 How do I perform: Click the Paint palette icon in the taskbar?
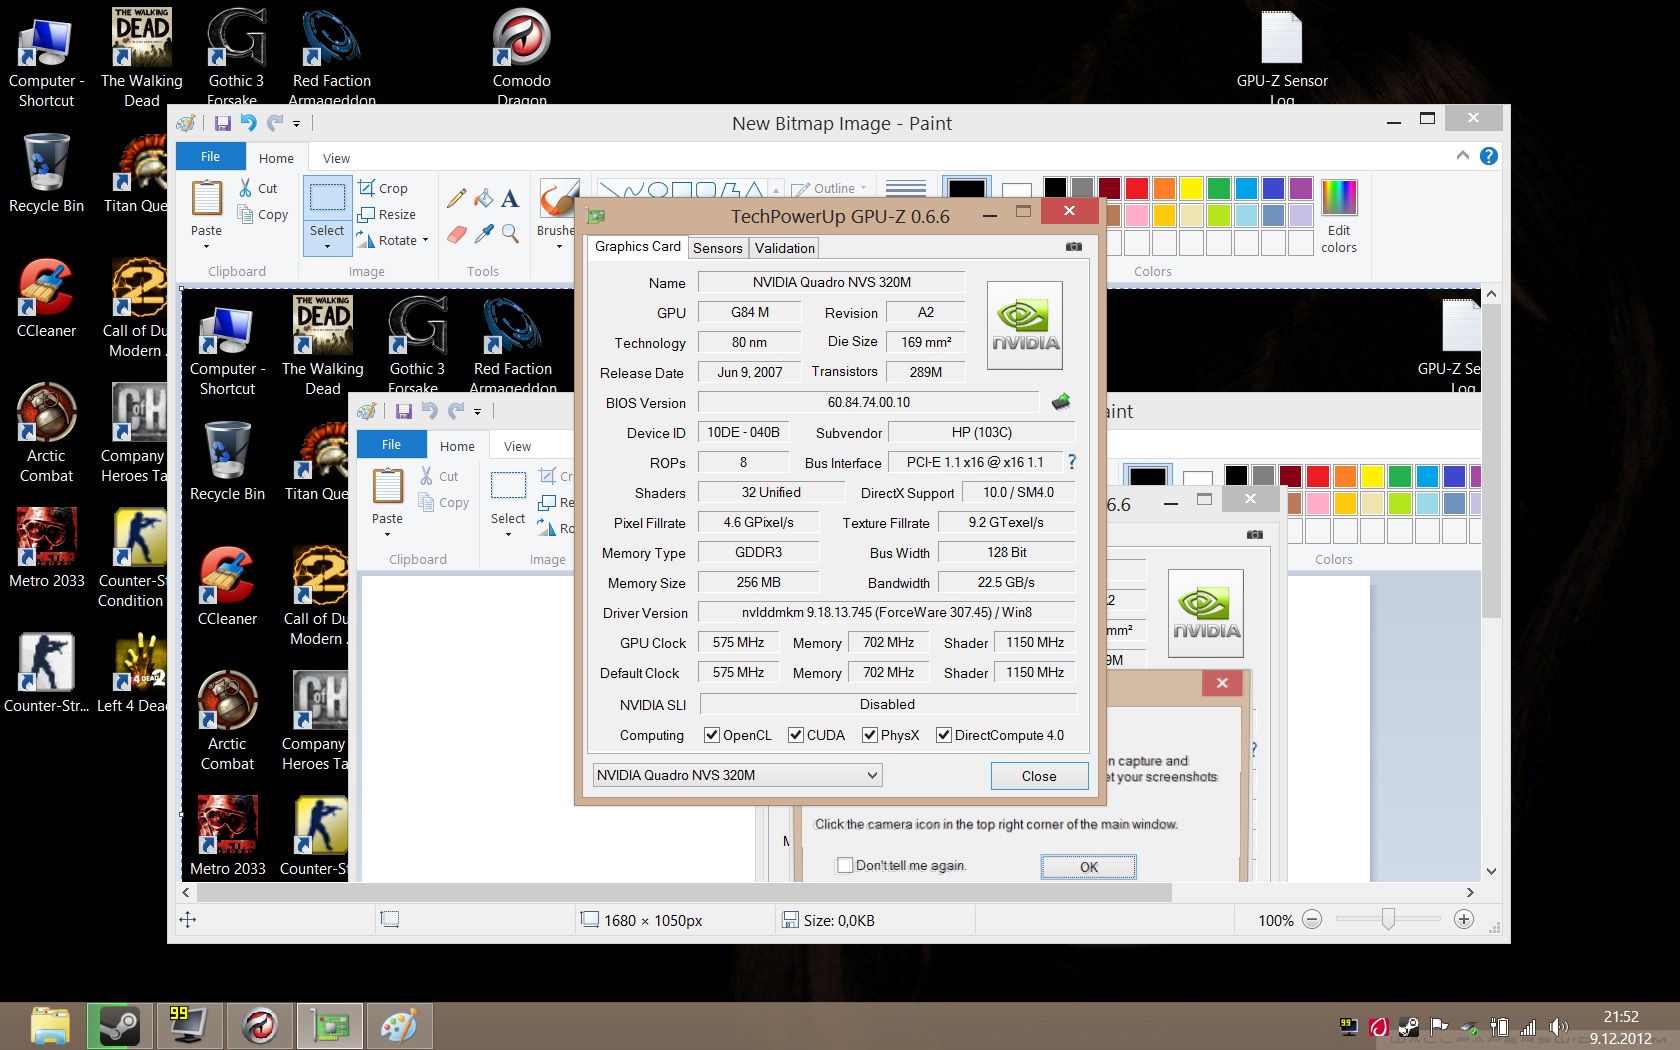coord(400,1026)
